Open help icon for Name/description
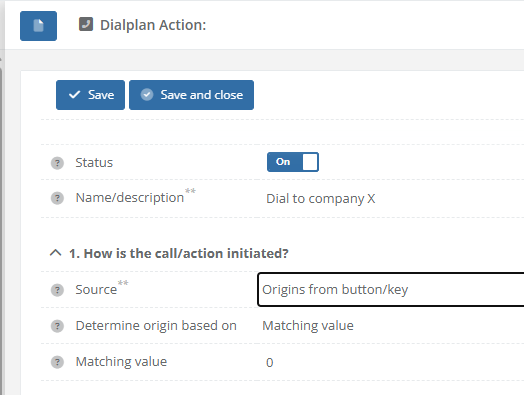The width and height of the screenshot is (524, 395). [x=57, y=198]
